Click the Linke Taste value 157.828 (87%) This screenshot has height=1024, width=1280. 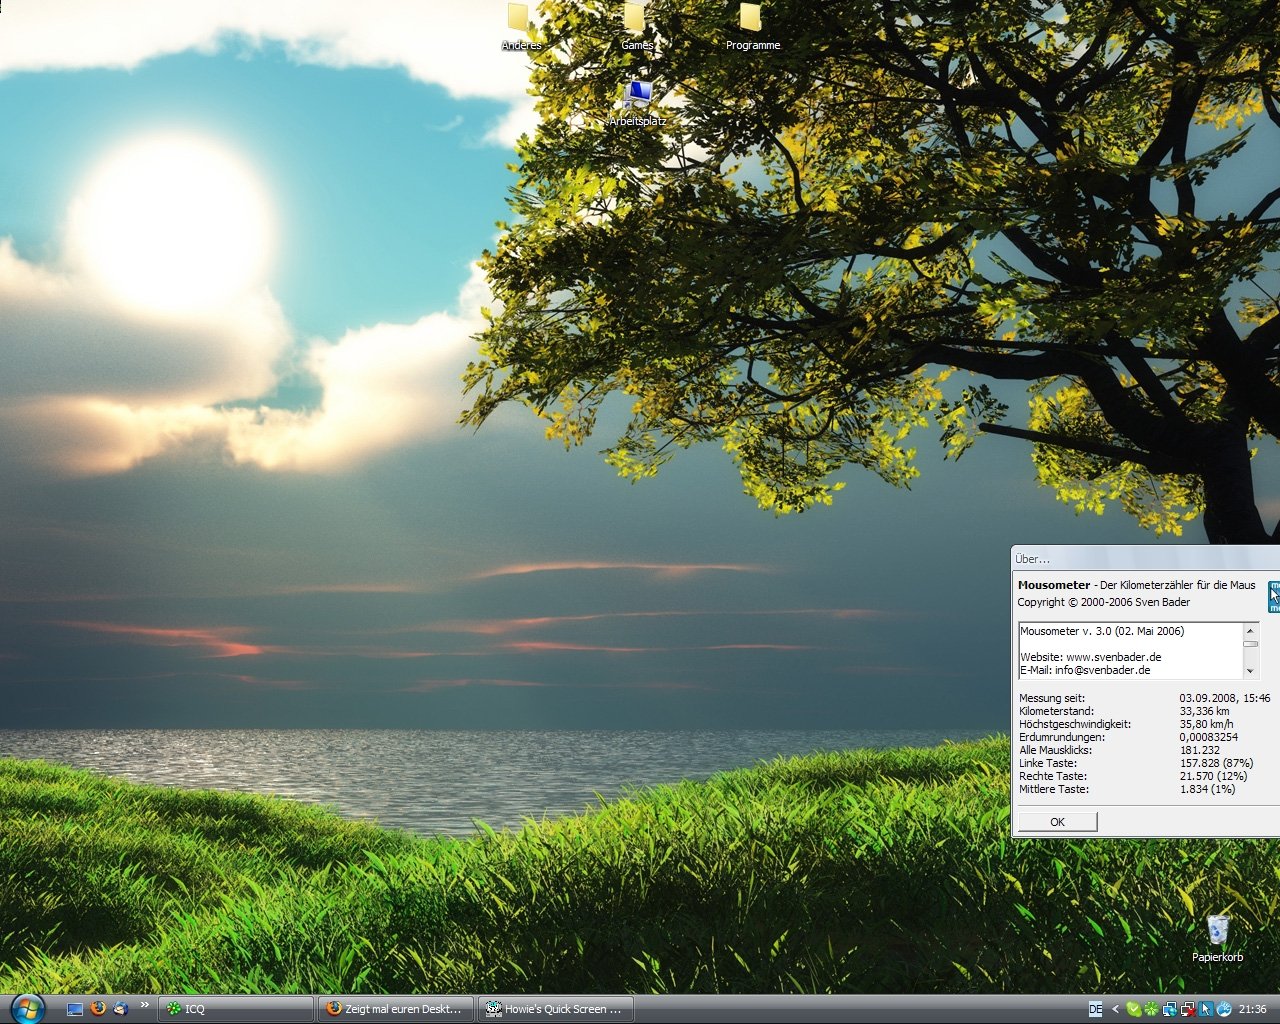tap(1216, 763)
